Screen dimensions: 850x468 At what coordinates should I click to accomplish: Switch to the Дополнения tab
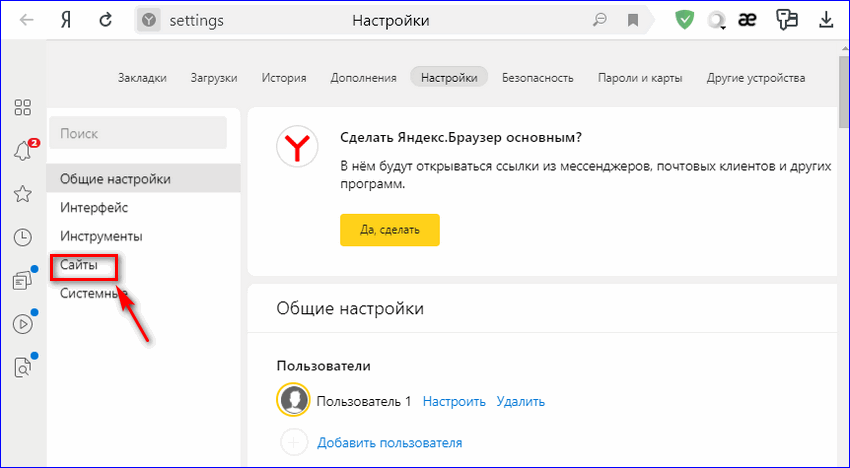tap(363, 78)
